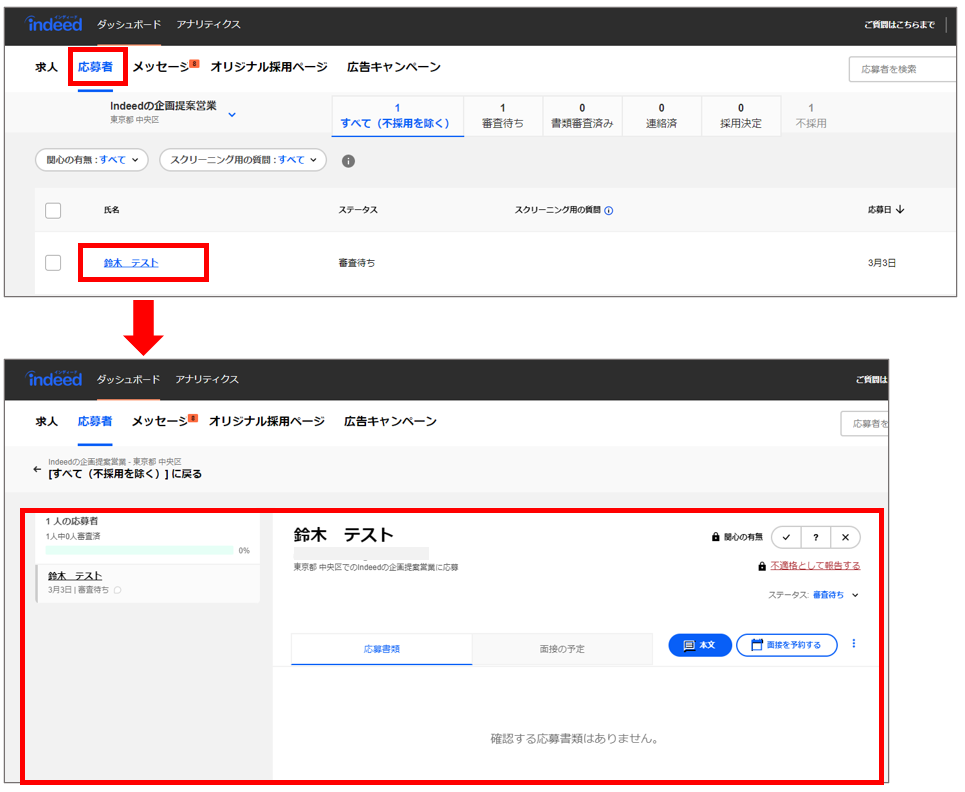Tick the checkbox for 鈴木 テスト row

click(x=53, y=263)
